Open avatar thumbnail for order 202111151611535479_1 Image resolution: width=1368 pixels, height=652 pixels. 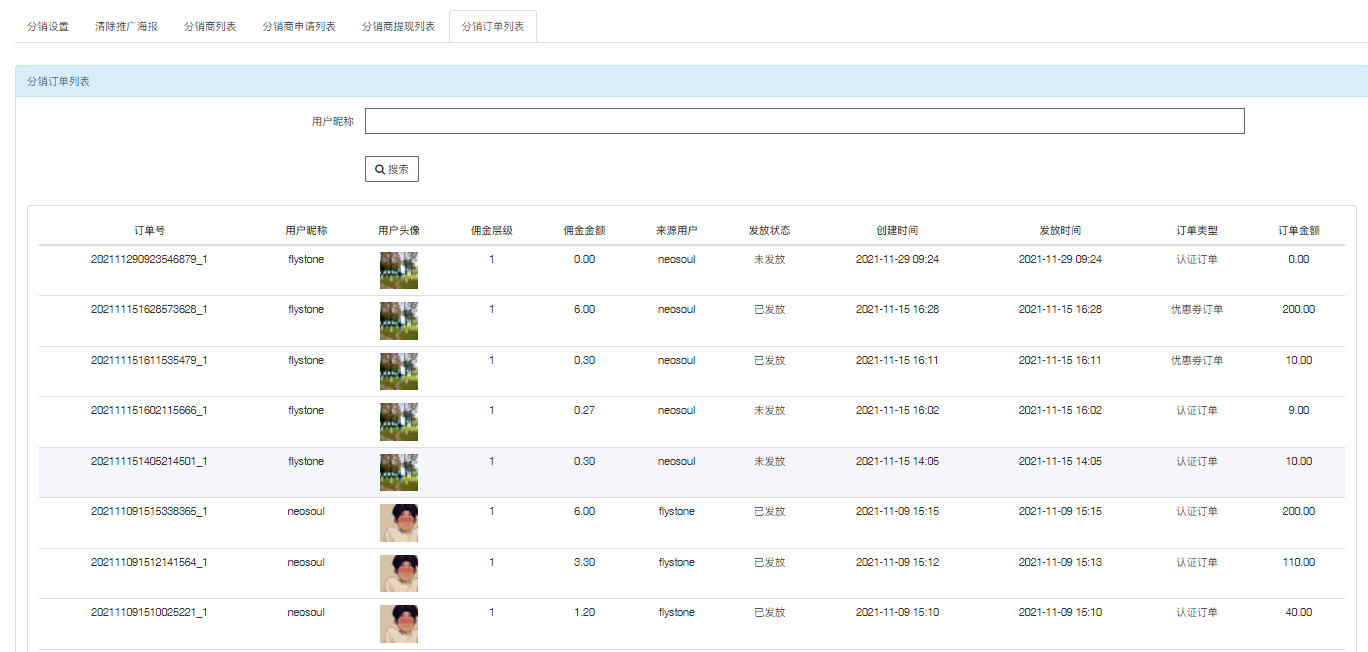(x=399, y=371)
